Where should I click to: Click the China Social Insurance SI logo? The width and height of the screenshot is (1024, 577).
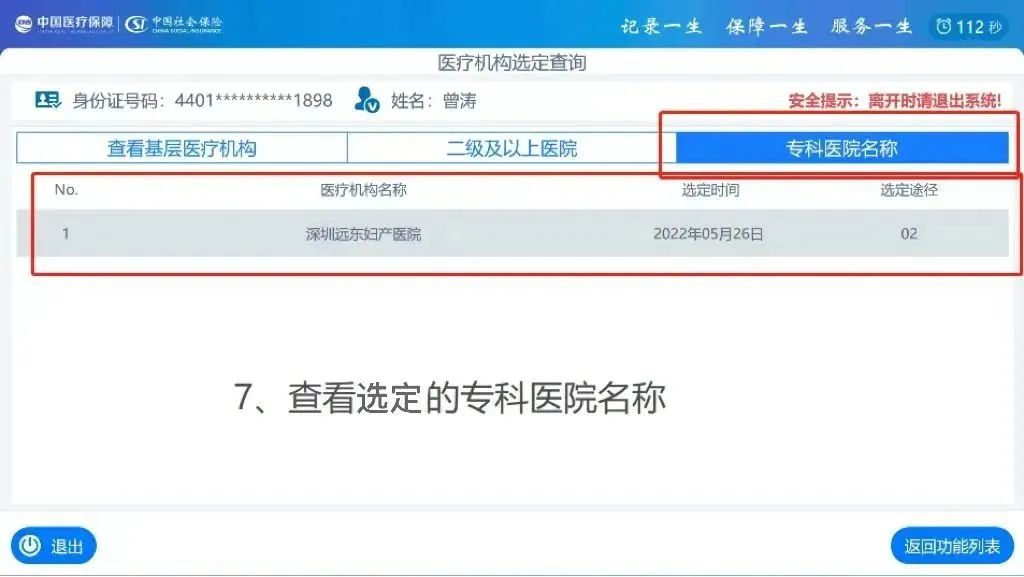[136, 24]
